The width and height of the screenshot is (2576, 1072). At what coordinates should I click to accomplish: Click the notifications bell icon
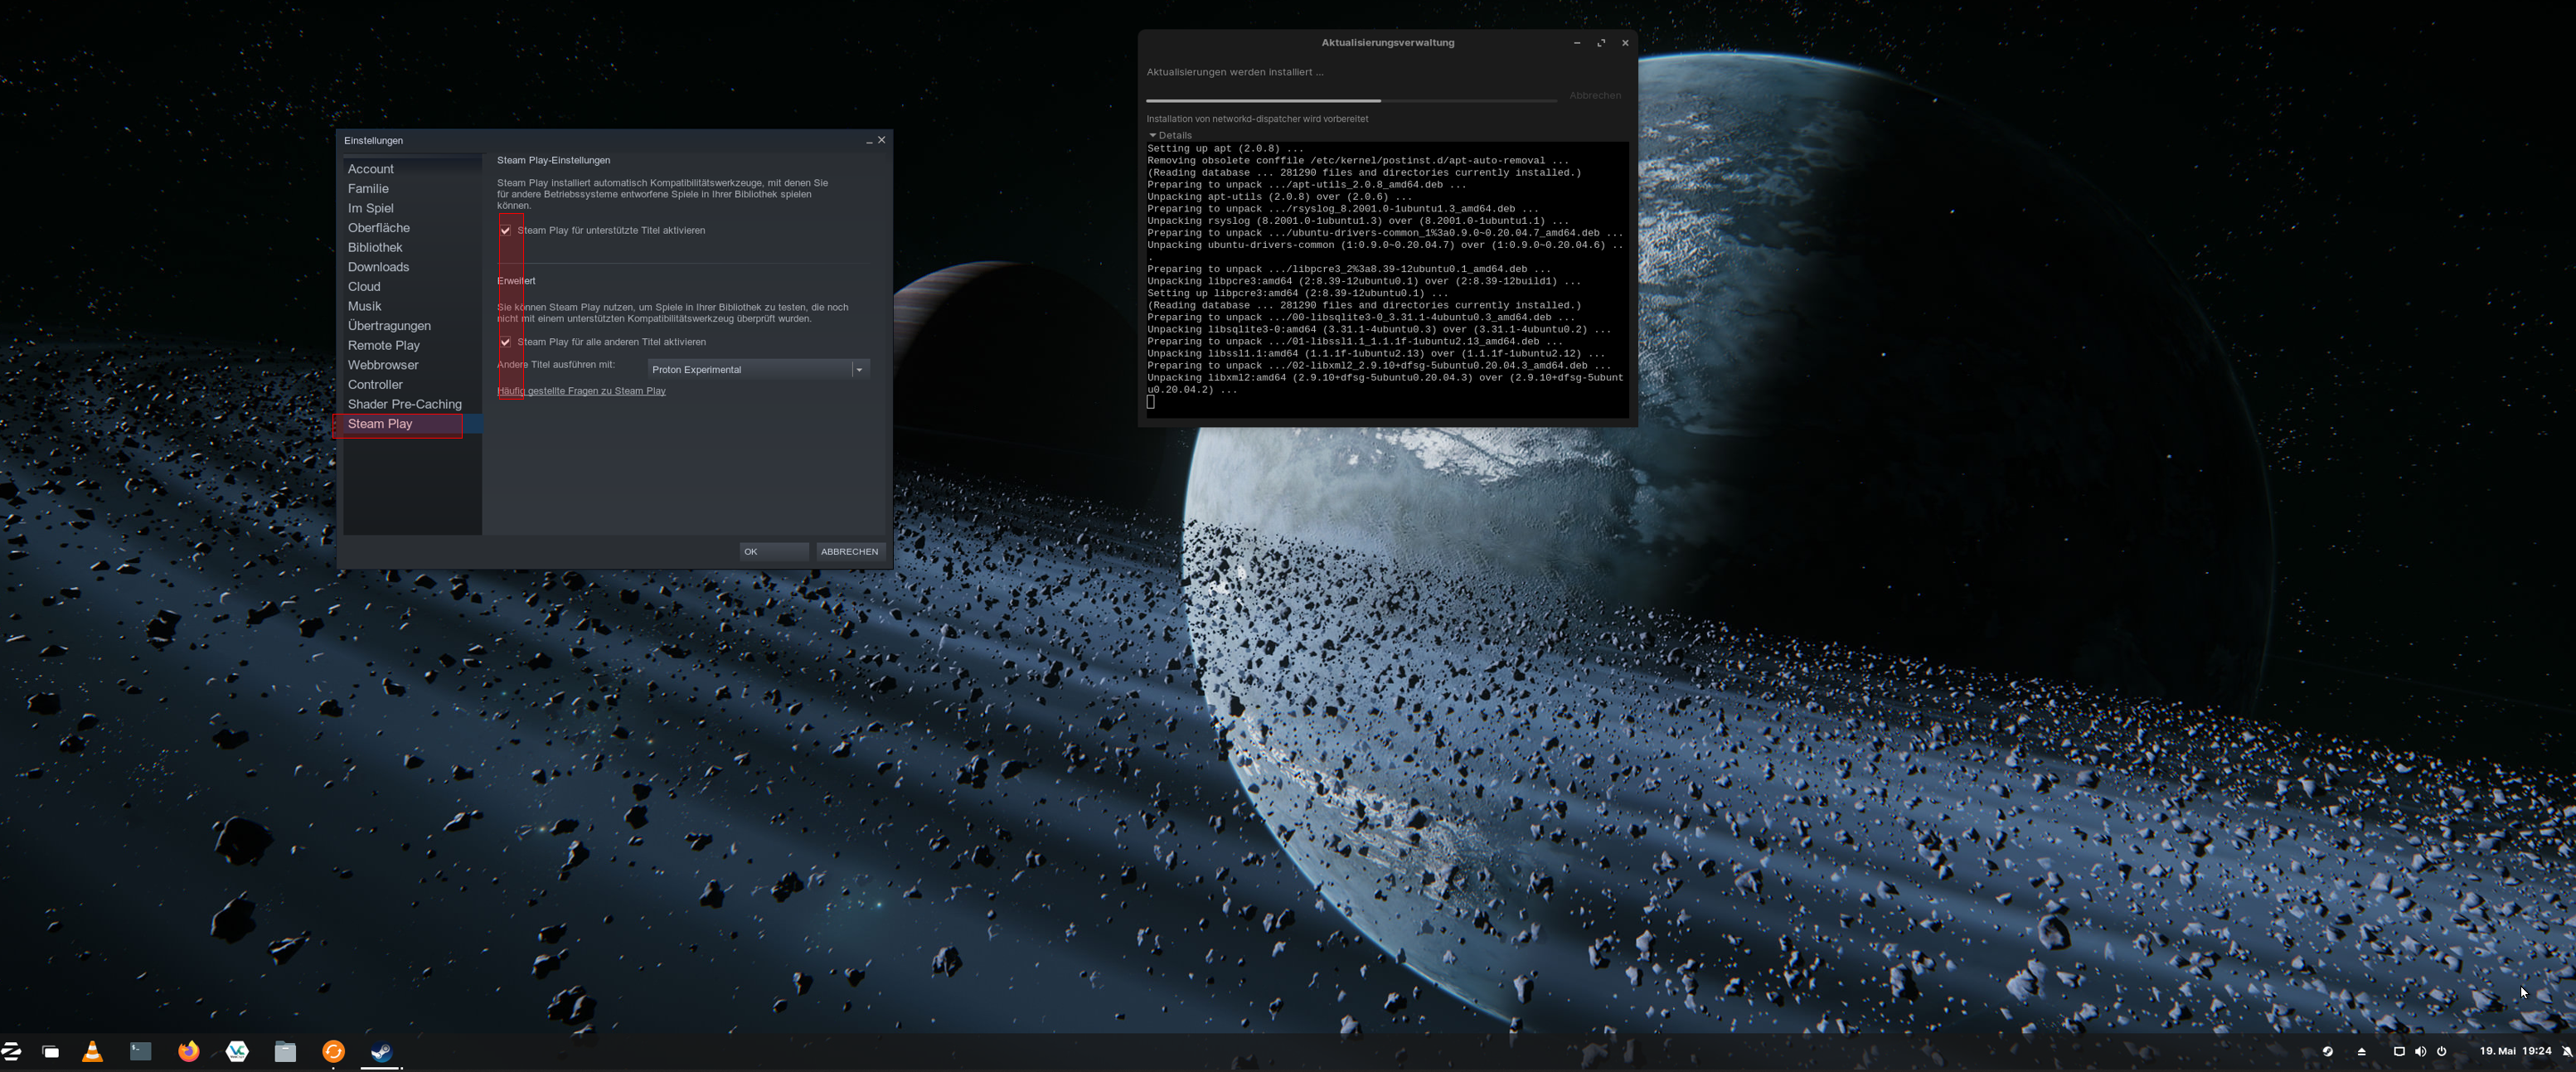click(2566, 1051)
